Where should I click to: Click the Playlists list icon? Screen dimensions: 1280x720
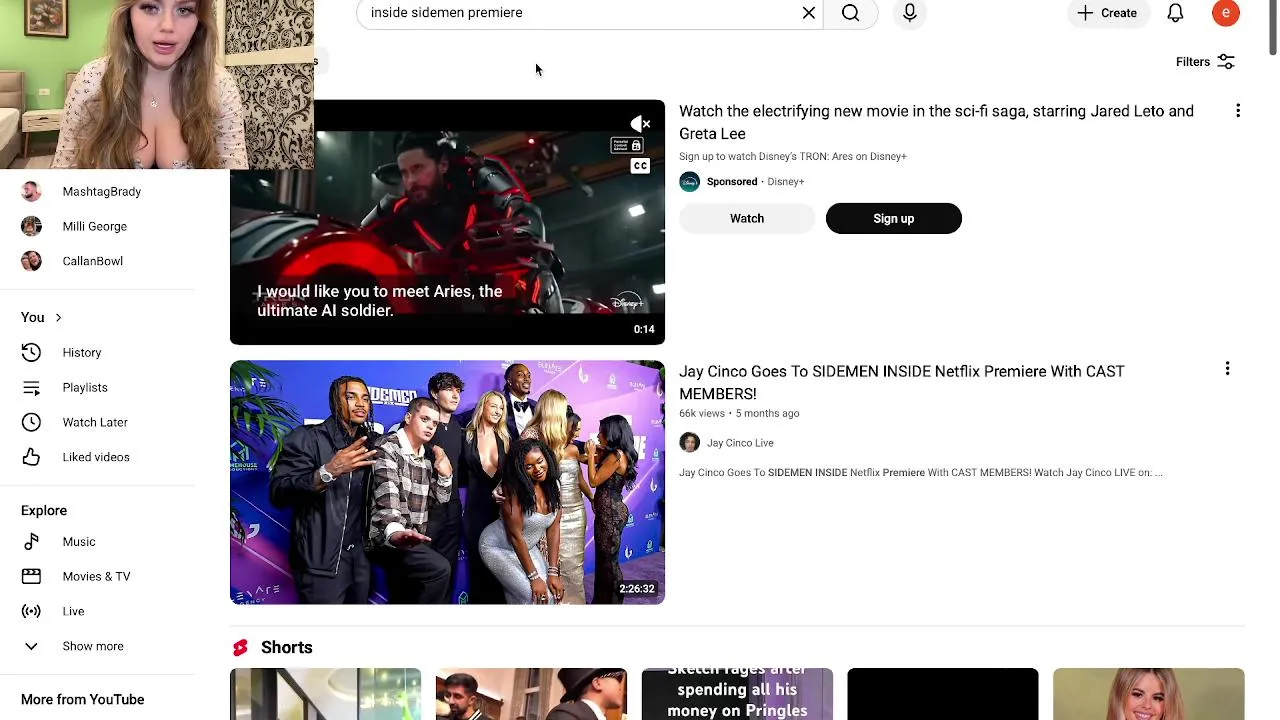tap(31, 387)
